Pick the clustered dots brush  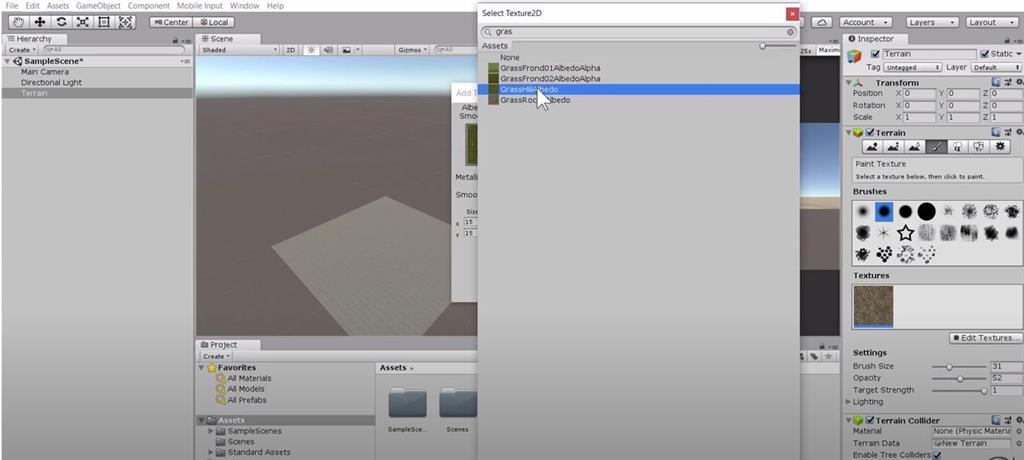(x=884, y=254)
